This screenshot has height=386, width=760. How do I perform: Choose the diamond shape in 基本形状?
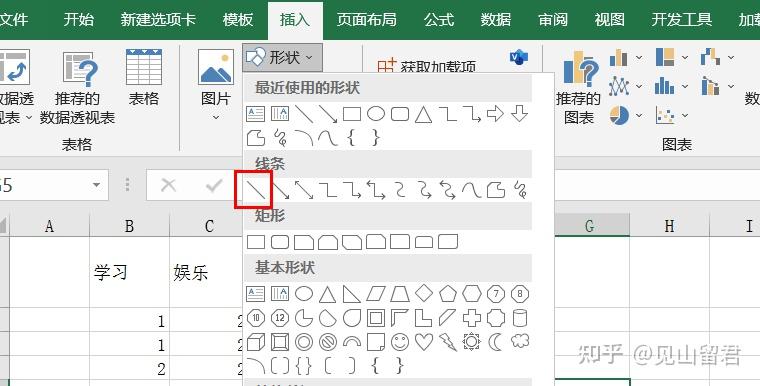(x=424, y=293)
